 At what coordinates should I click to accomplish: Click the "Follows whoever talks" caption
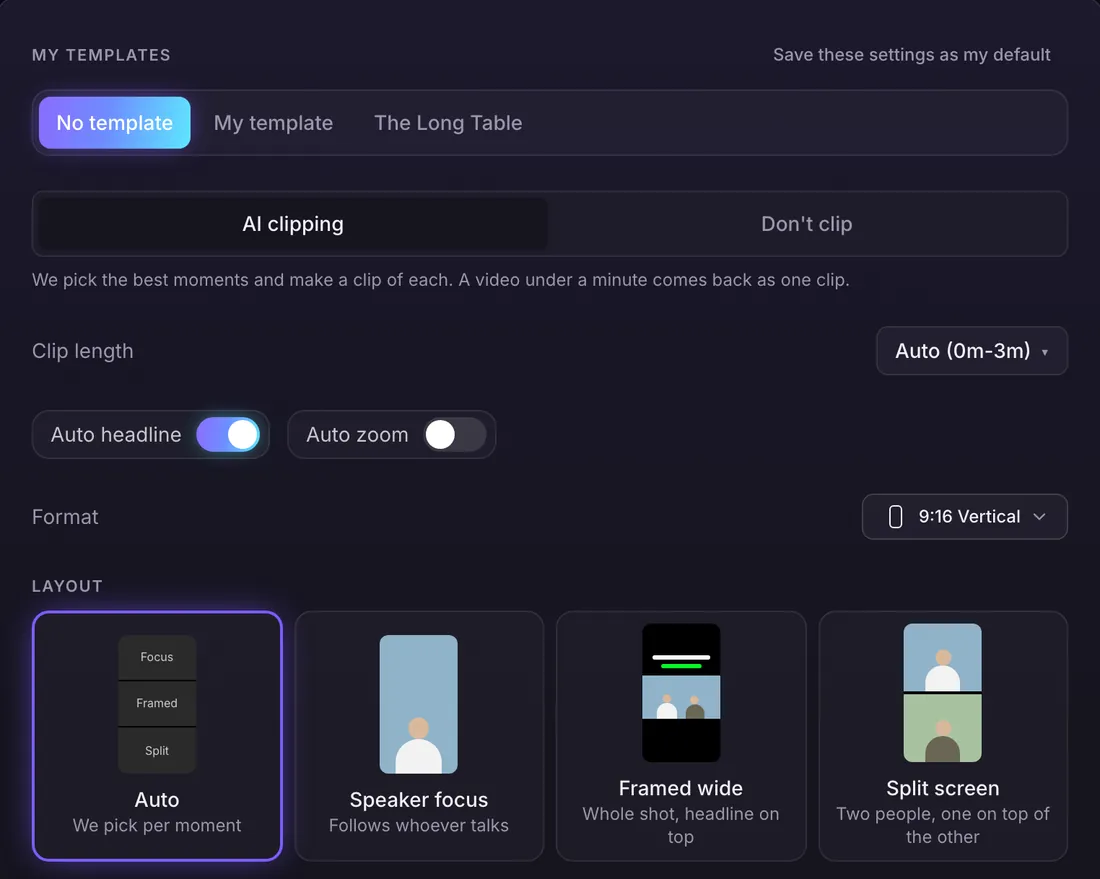pyautogui.click(x=419, y=826)
